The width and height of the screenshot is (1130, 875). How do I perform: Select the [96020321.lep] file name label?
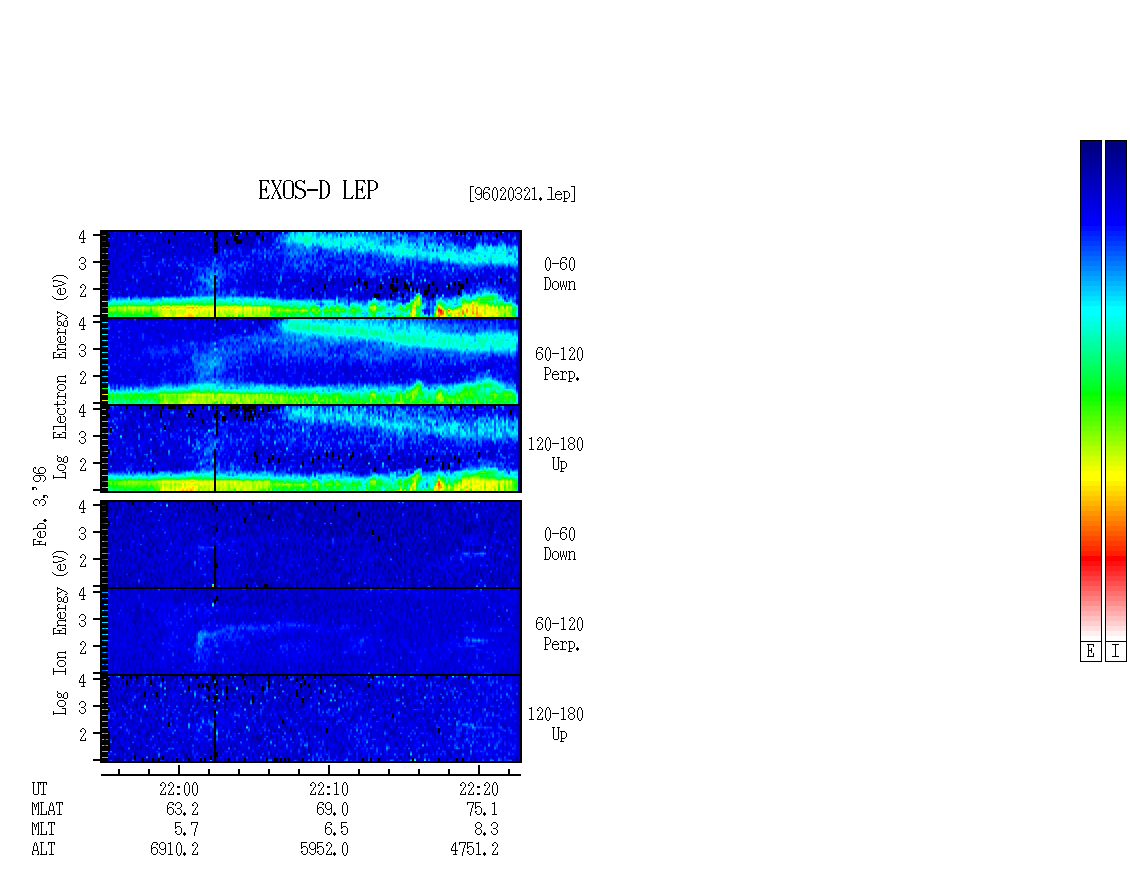pyautogui.click(x=522, y=194)
